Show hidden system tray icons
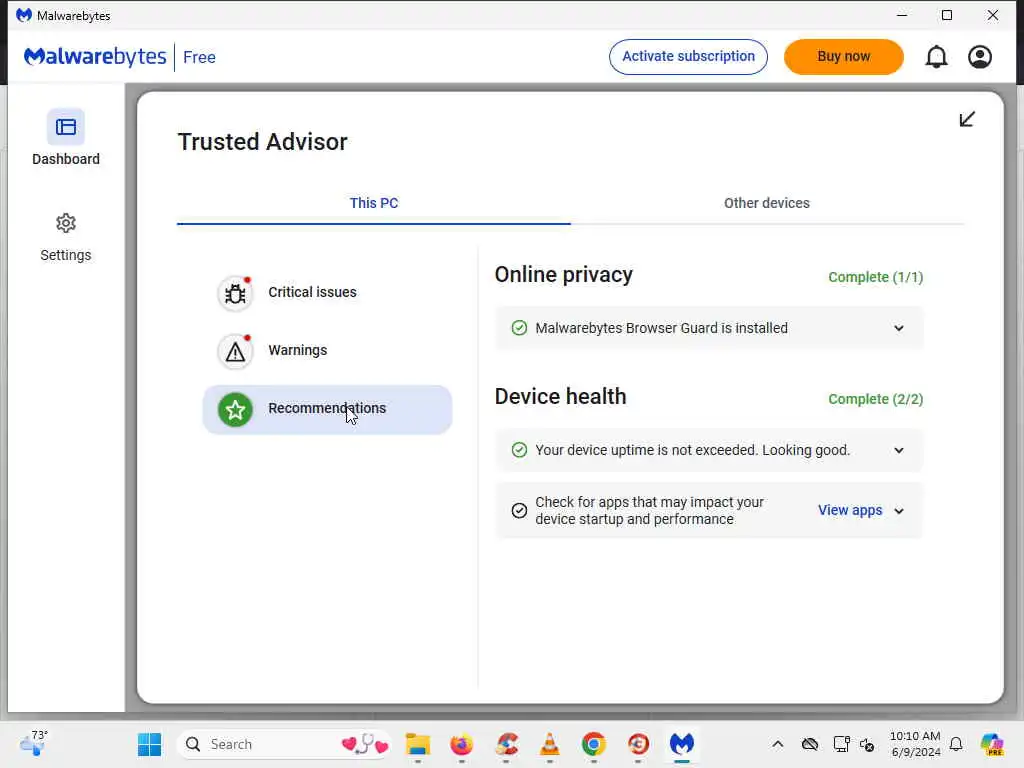 (x=777, y=744)
